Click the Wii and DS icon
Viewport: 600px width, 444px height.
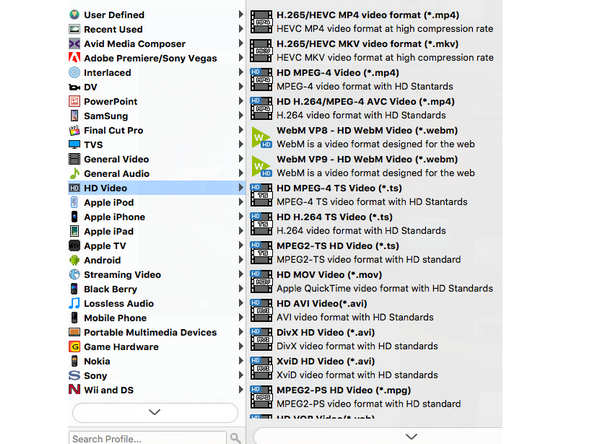pos(74,390)
